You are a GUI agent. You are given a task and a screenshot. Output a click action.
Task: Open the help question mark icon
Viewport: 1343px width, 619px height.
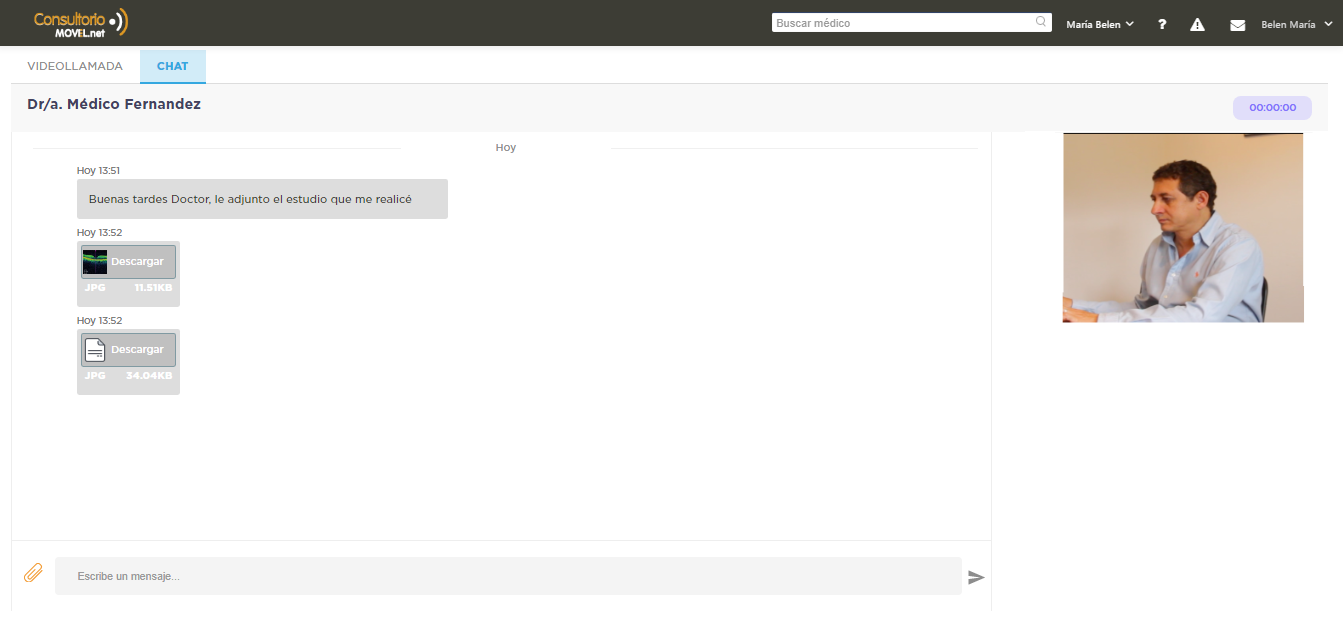[1162, 24]
